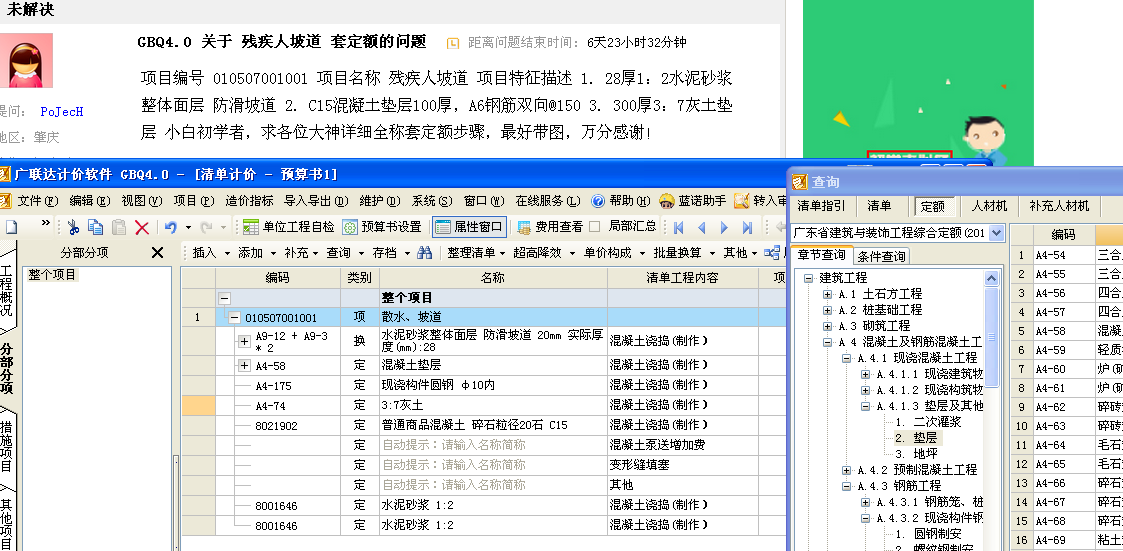
Task: Expand A.2 桩基础工程 tree node
Action: [828, 310]
